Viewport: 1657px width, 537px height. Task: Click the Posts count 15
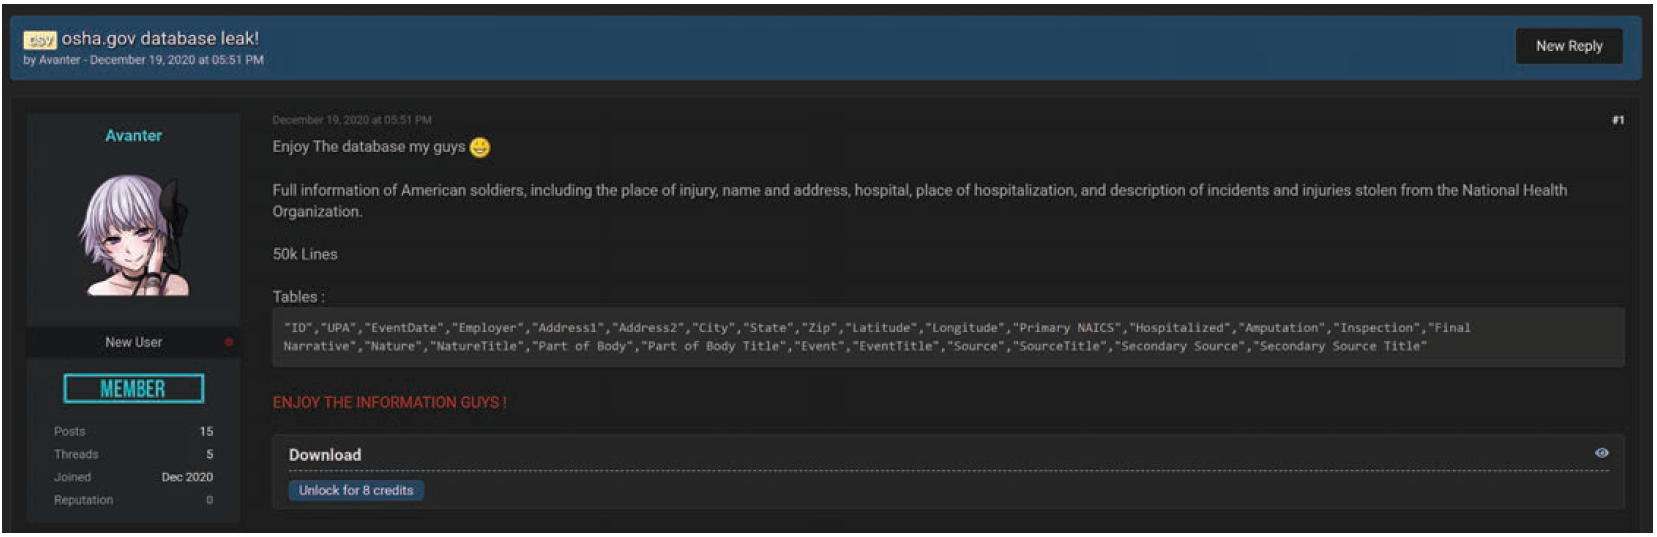206,432
